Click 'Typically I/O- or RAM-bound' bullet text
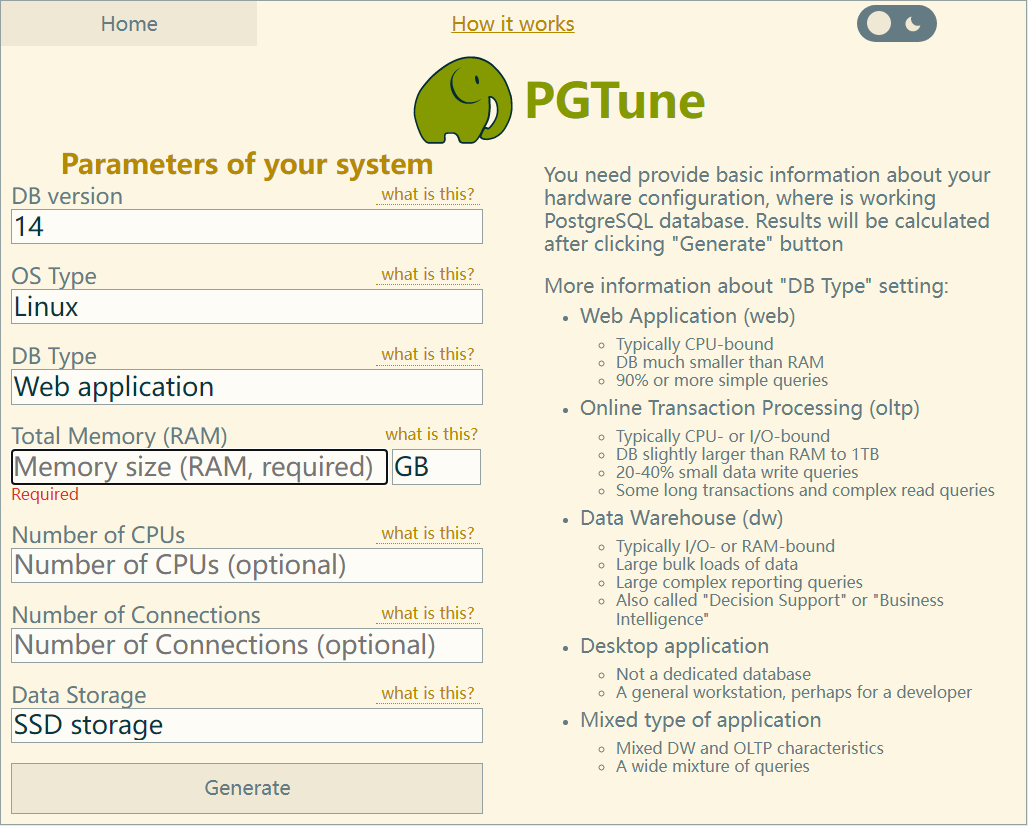 725,546
